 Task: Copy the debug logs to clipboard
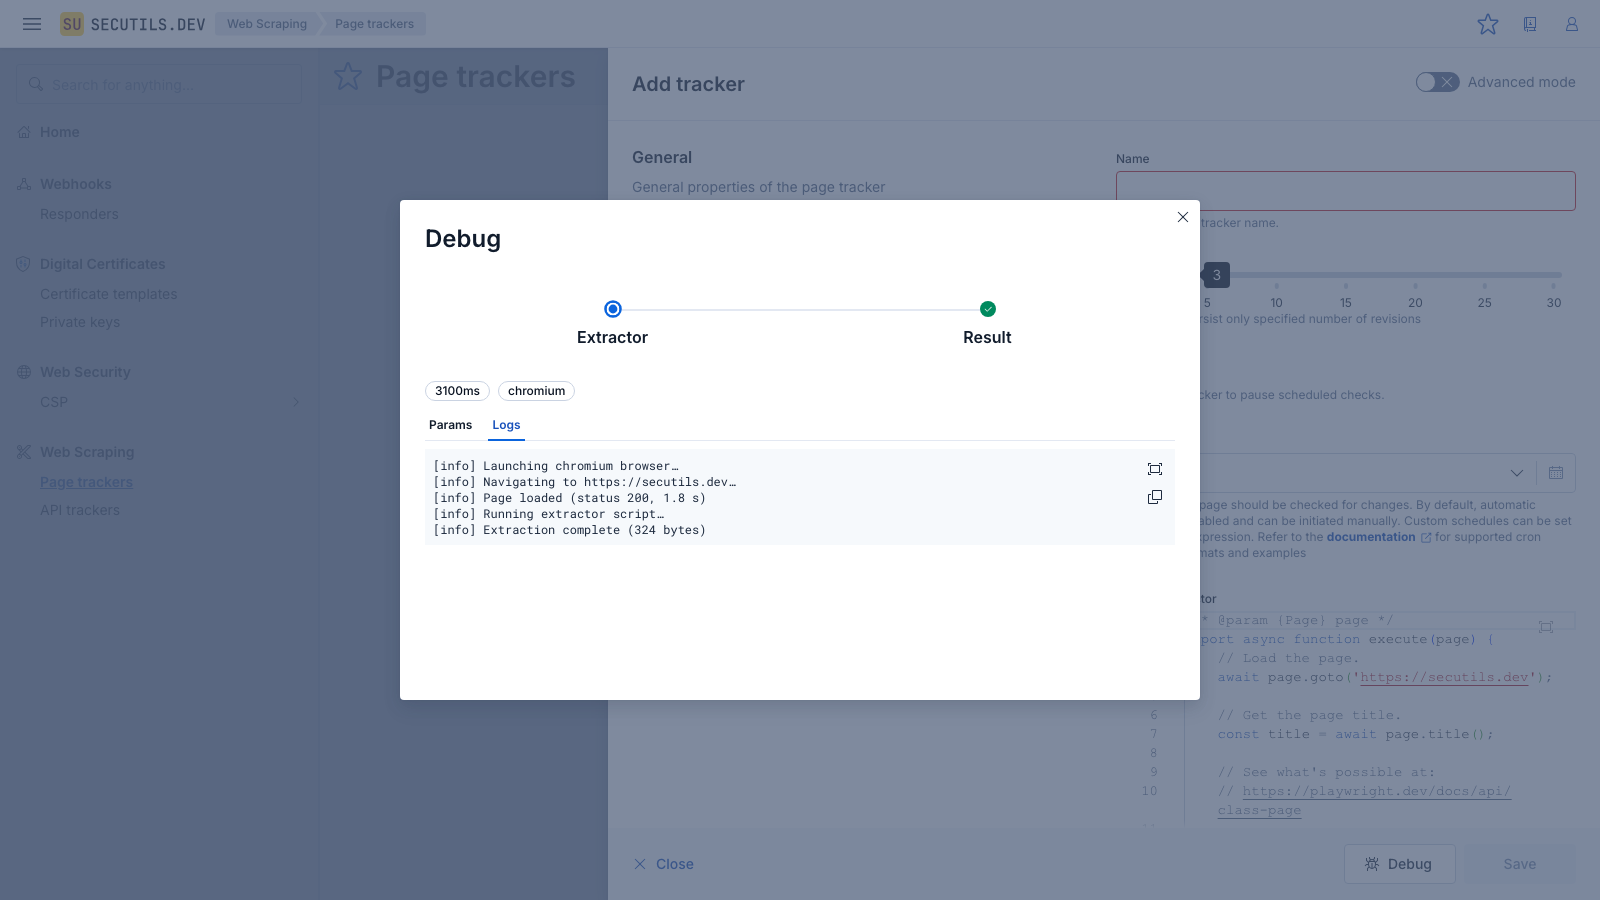1155,497
